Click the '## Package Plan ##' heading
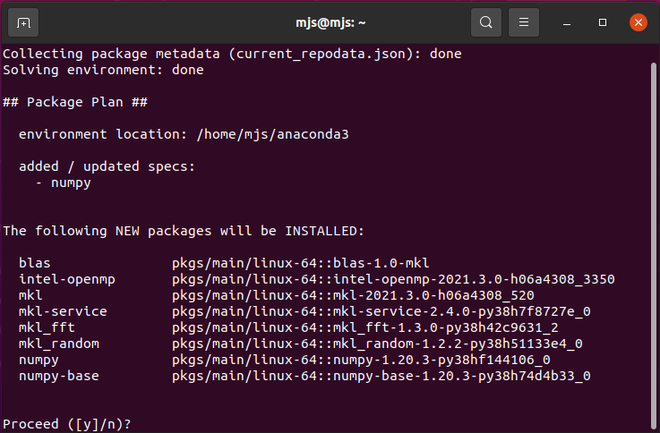 coord(75,102)
